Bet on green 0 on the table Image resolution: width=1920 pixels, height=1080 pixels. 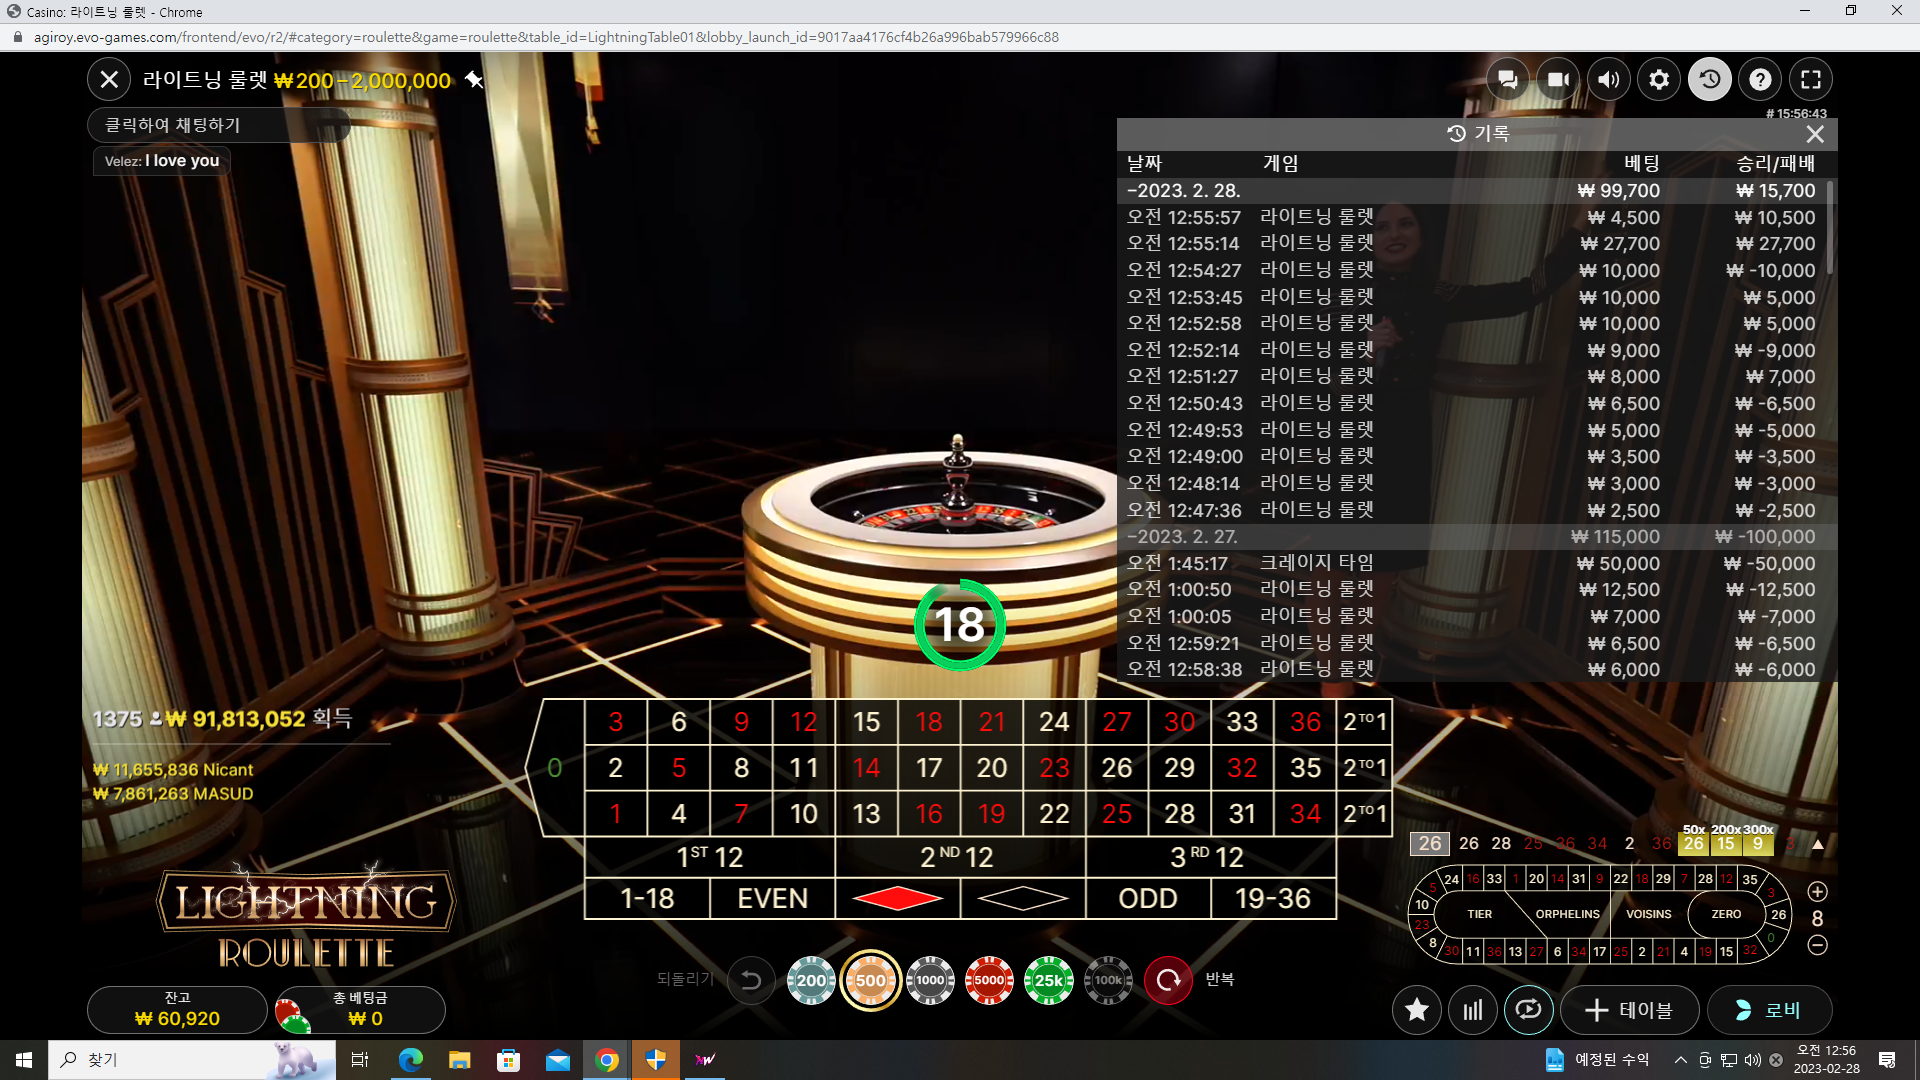555,768
